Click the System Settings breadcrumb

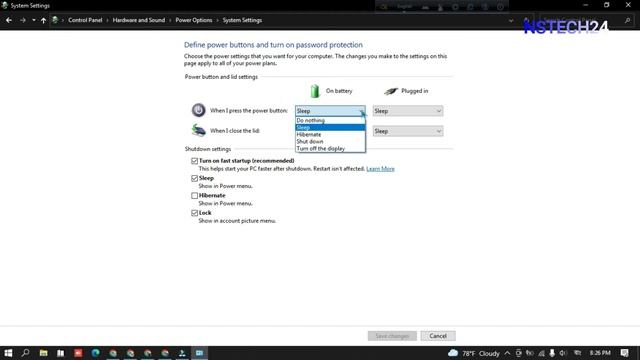242,20
